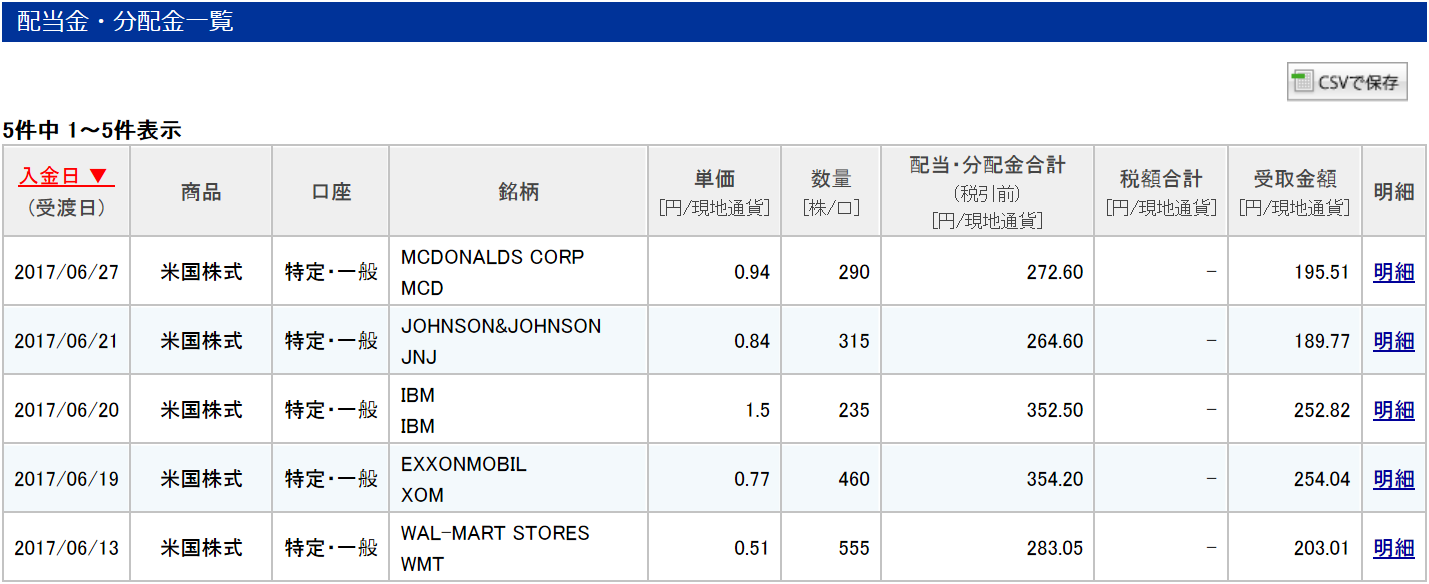Select the XOM ticker text

pyautogui.click(x=422, y=496)
